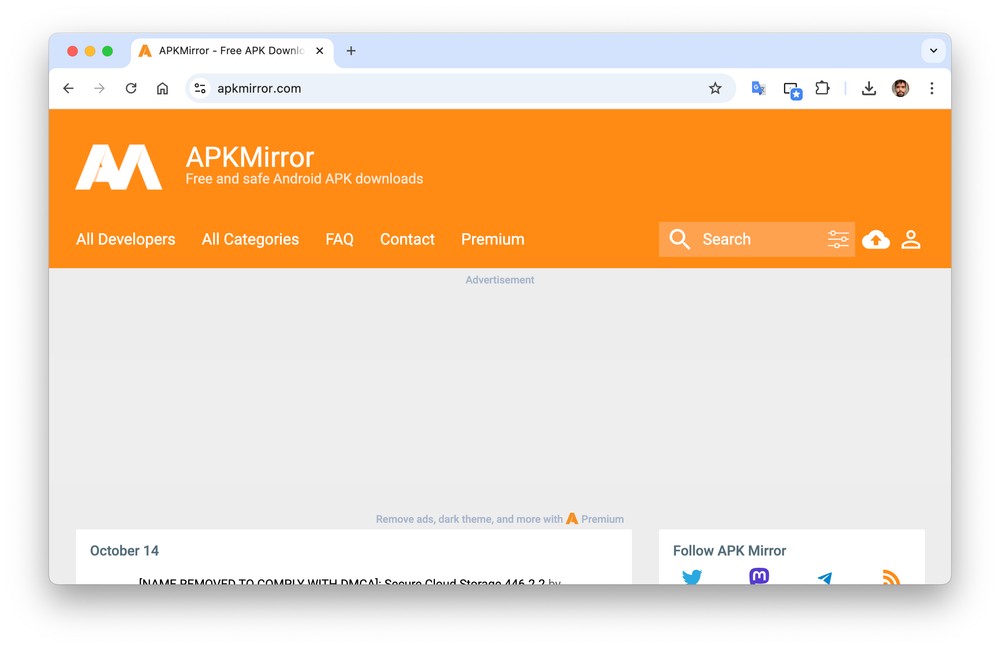Image resolution: width=1000 pixels, height=649 pixels.
Task: Click the Follow APK Mirror heading
Action: coord(730,551)
